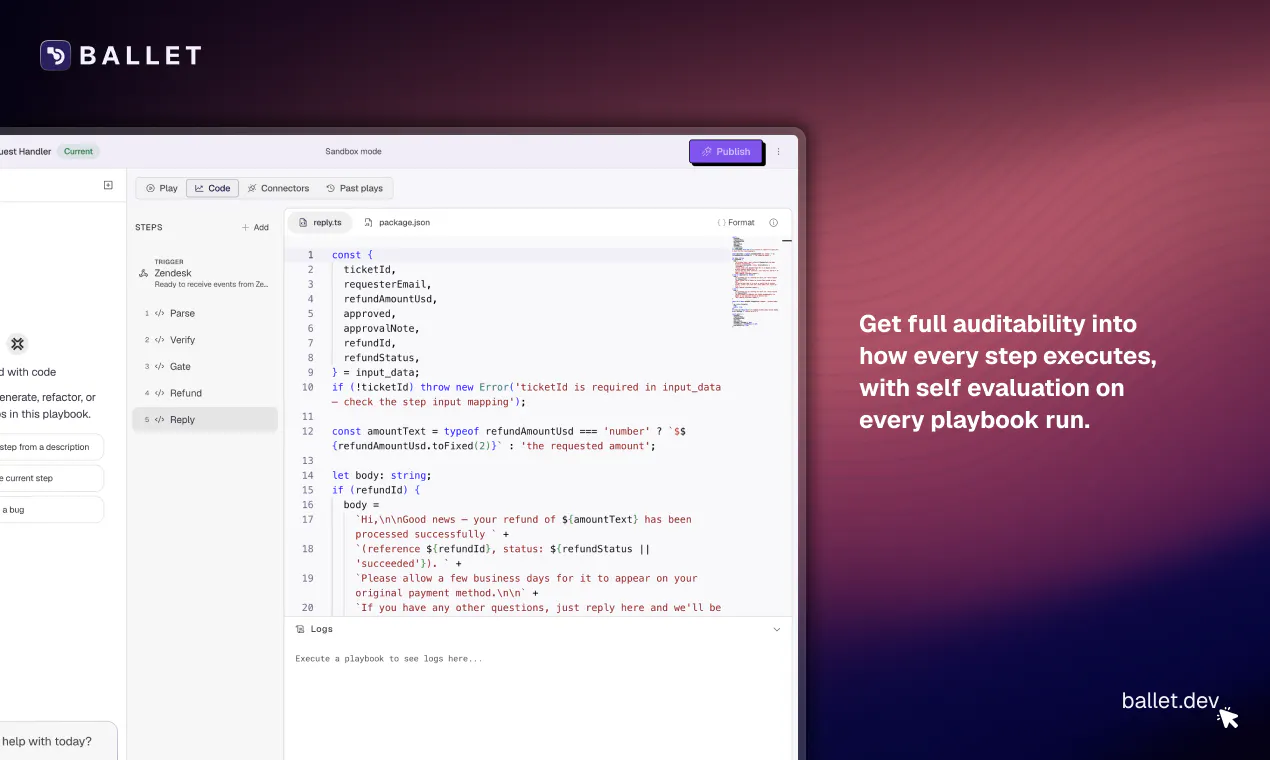1270x760 pixels.
Task: Click the 'if (refundId) {' code line
Action: 376,490
